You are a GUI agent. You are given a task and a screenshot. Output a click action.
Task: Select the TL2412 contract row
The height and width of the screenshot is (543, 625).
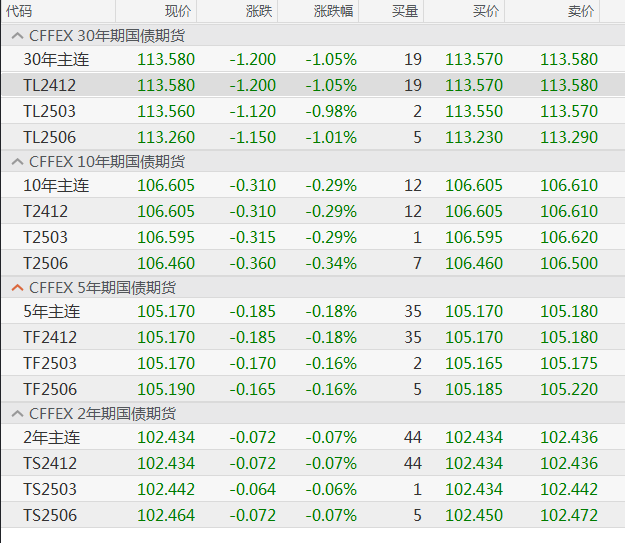coord(50,85)
